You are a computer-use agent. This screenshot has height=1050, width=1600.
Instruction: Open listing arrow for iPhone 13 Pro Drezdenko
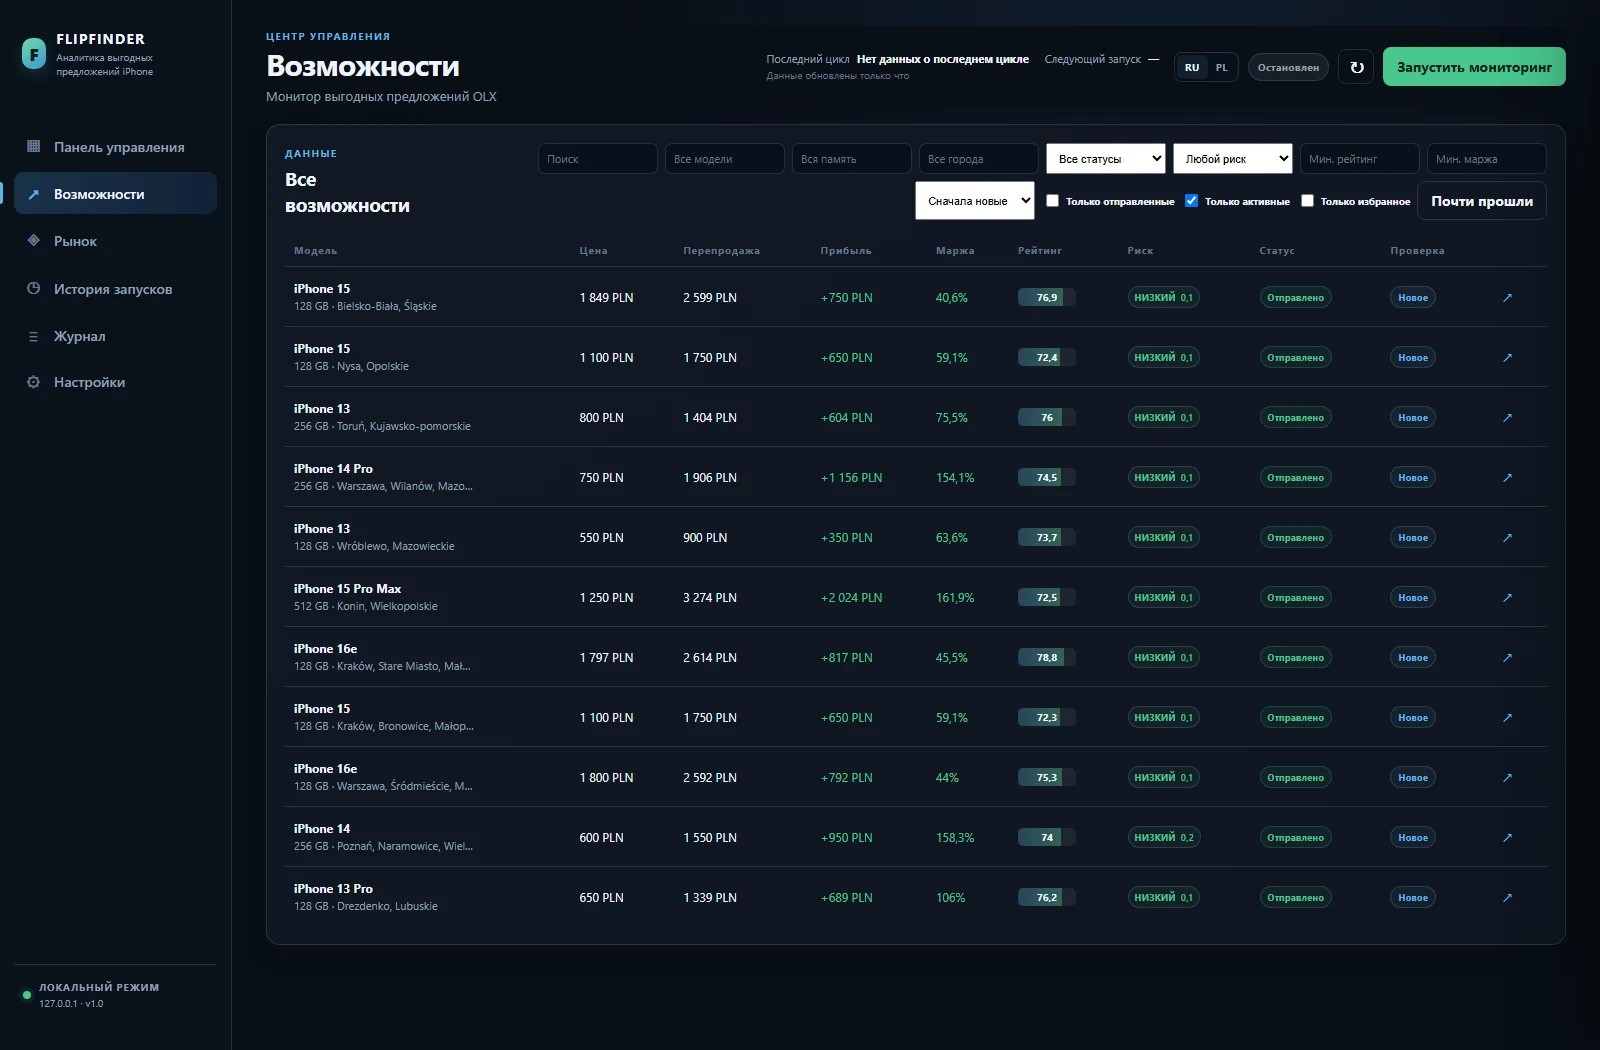click(1507, 897)
